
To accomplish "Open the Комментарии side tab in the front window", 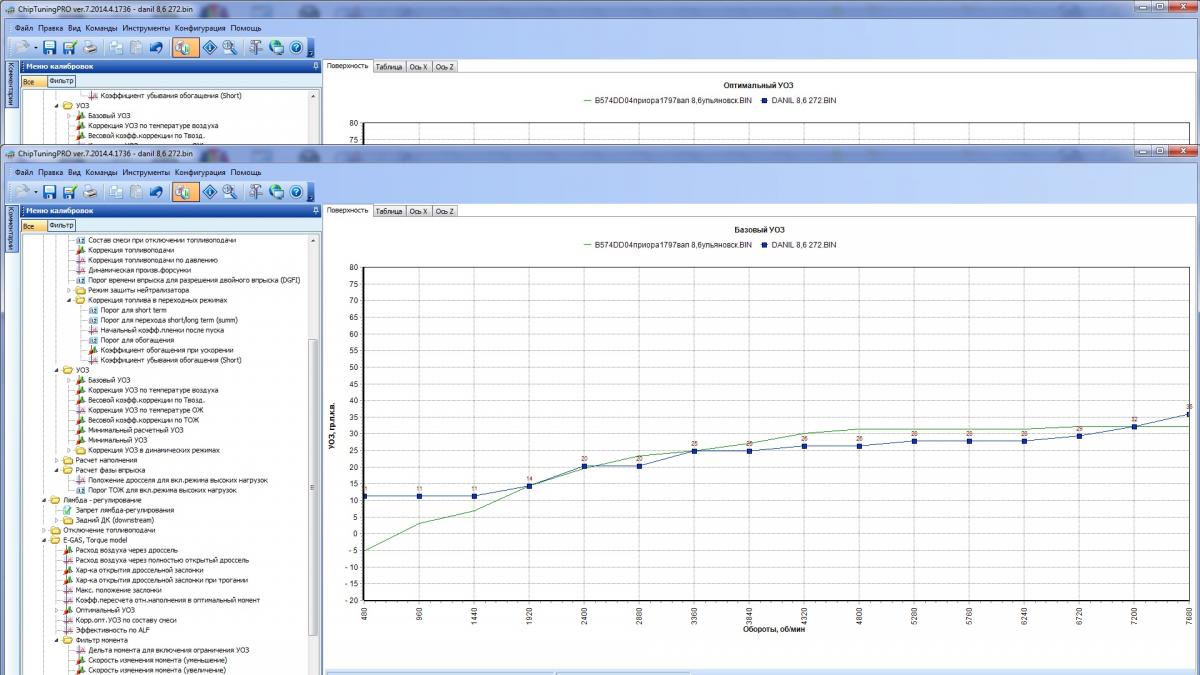I will 10,229.
